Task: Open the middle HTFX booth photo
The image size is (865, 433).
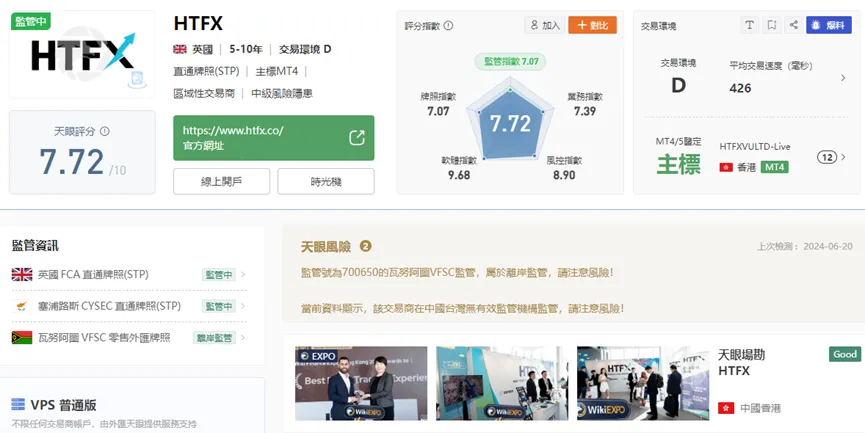Action: point(502,383)
